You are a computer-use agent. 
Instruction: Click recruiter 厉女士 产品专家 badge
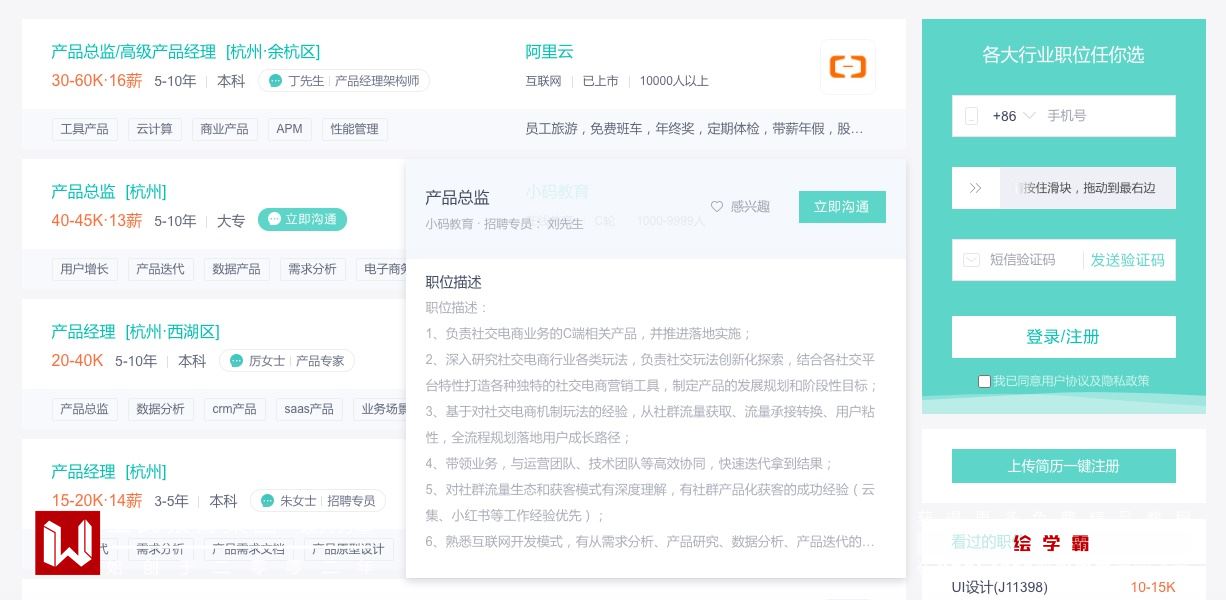pos(287,361)
